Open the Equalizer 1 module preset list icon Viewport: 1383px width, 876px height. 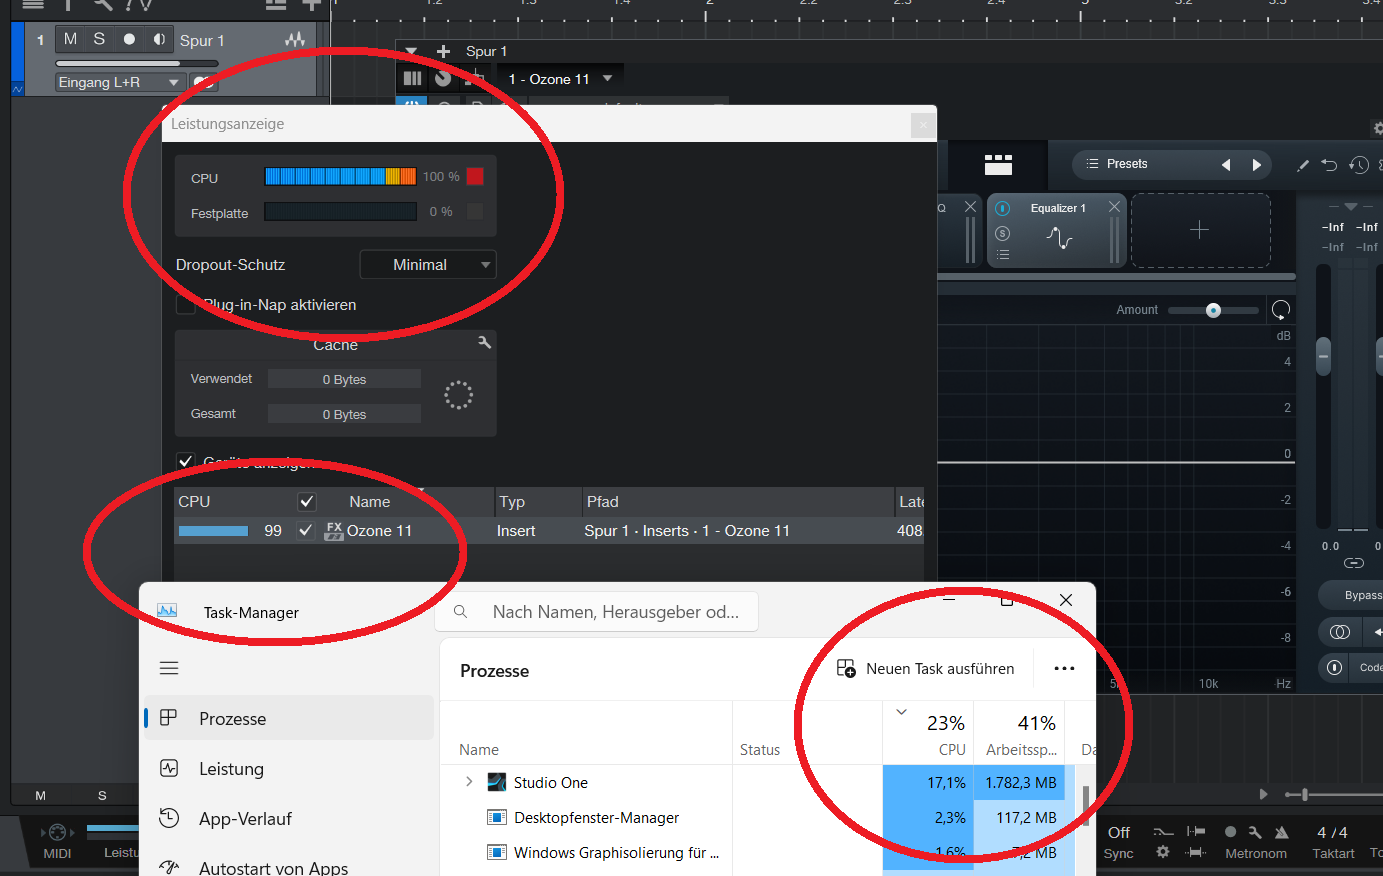click(x=1003, y=255)
